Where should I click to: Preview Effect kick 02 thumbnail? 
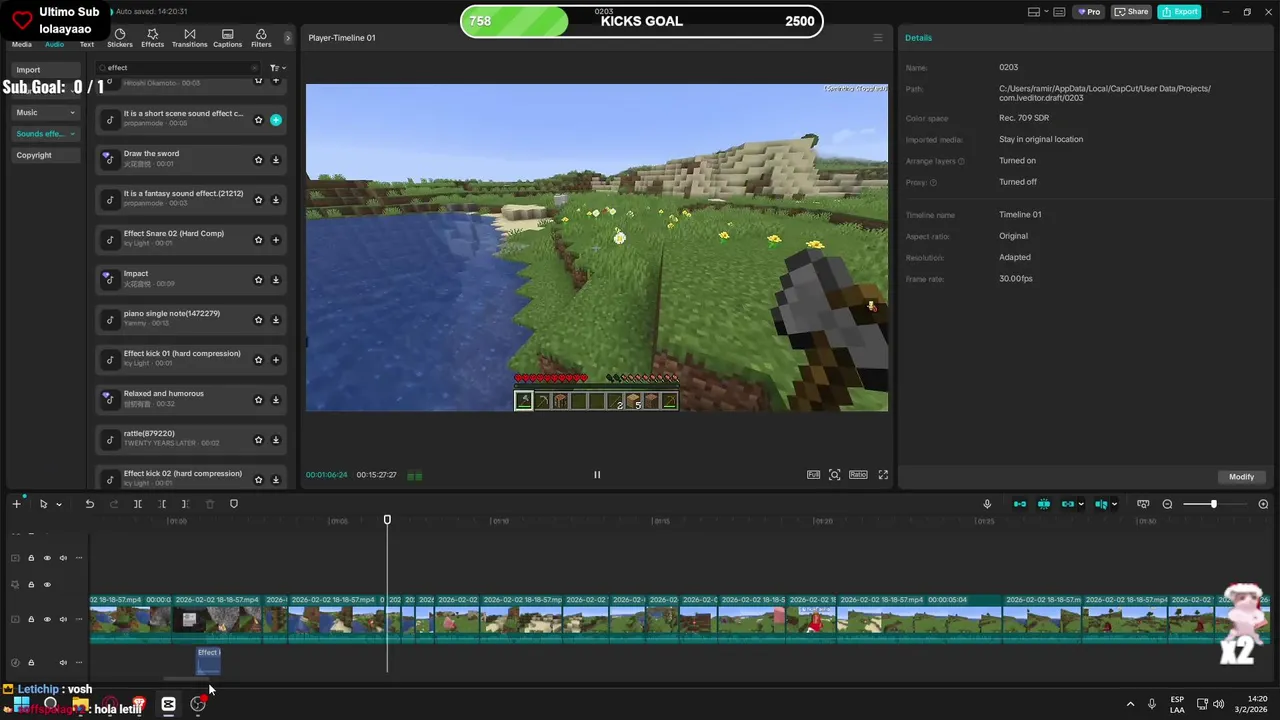click(x=109, y=479)
